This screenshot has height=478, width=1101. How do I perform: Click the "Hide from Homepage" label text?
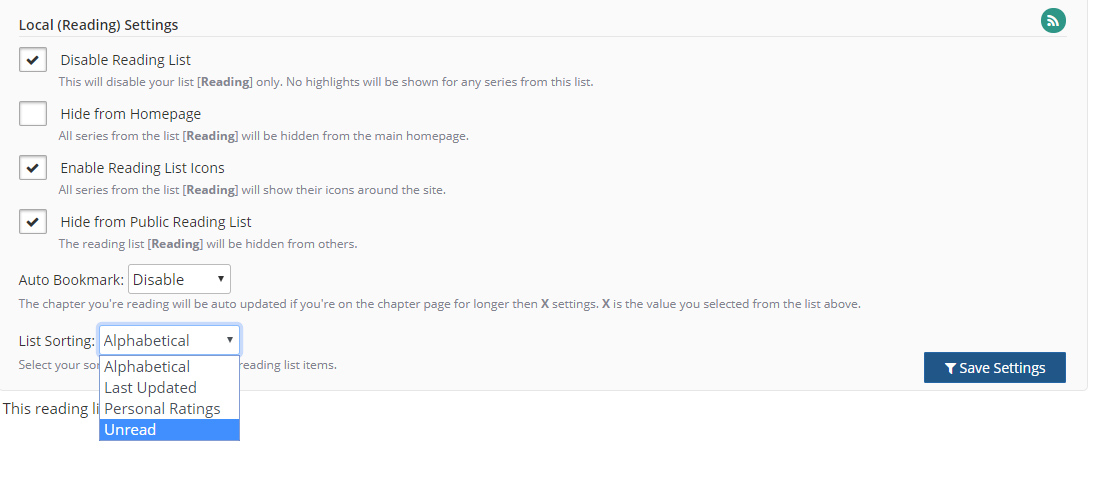130,114
